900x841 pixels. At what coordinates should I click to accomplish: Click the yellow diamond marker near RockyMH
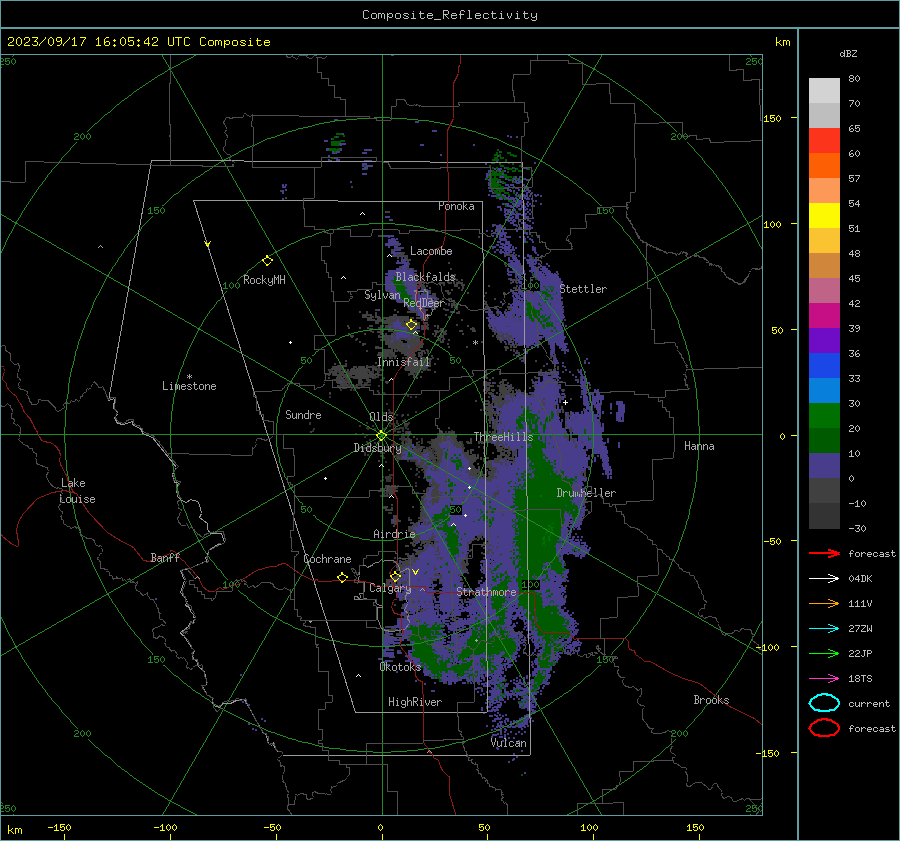click(x=267, y=261)
